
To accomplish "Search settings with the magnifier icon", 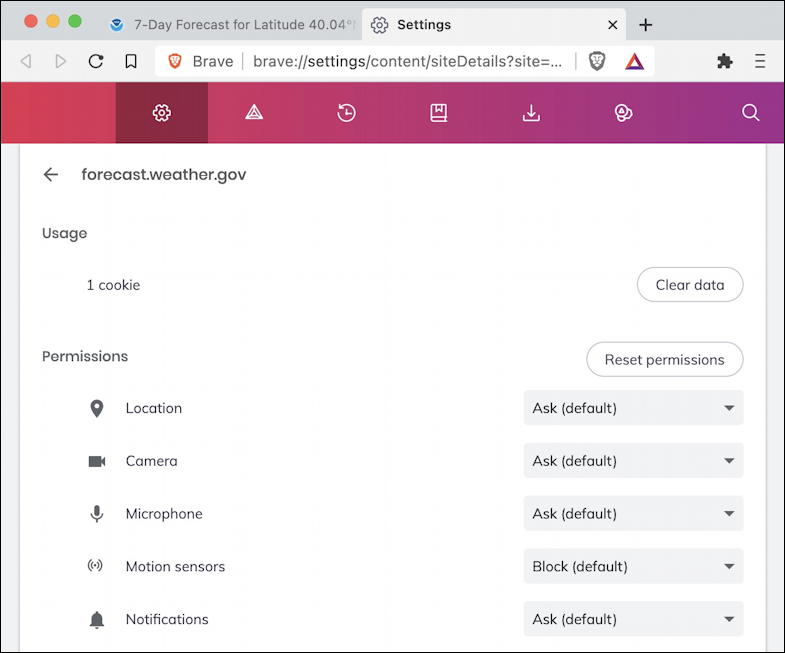I will 750,113.
